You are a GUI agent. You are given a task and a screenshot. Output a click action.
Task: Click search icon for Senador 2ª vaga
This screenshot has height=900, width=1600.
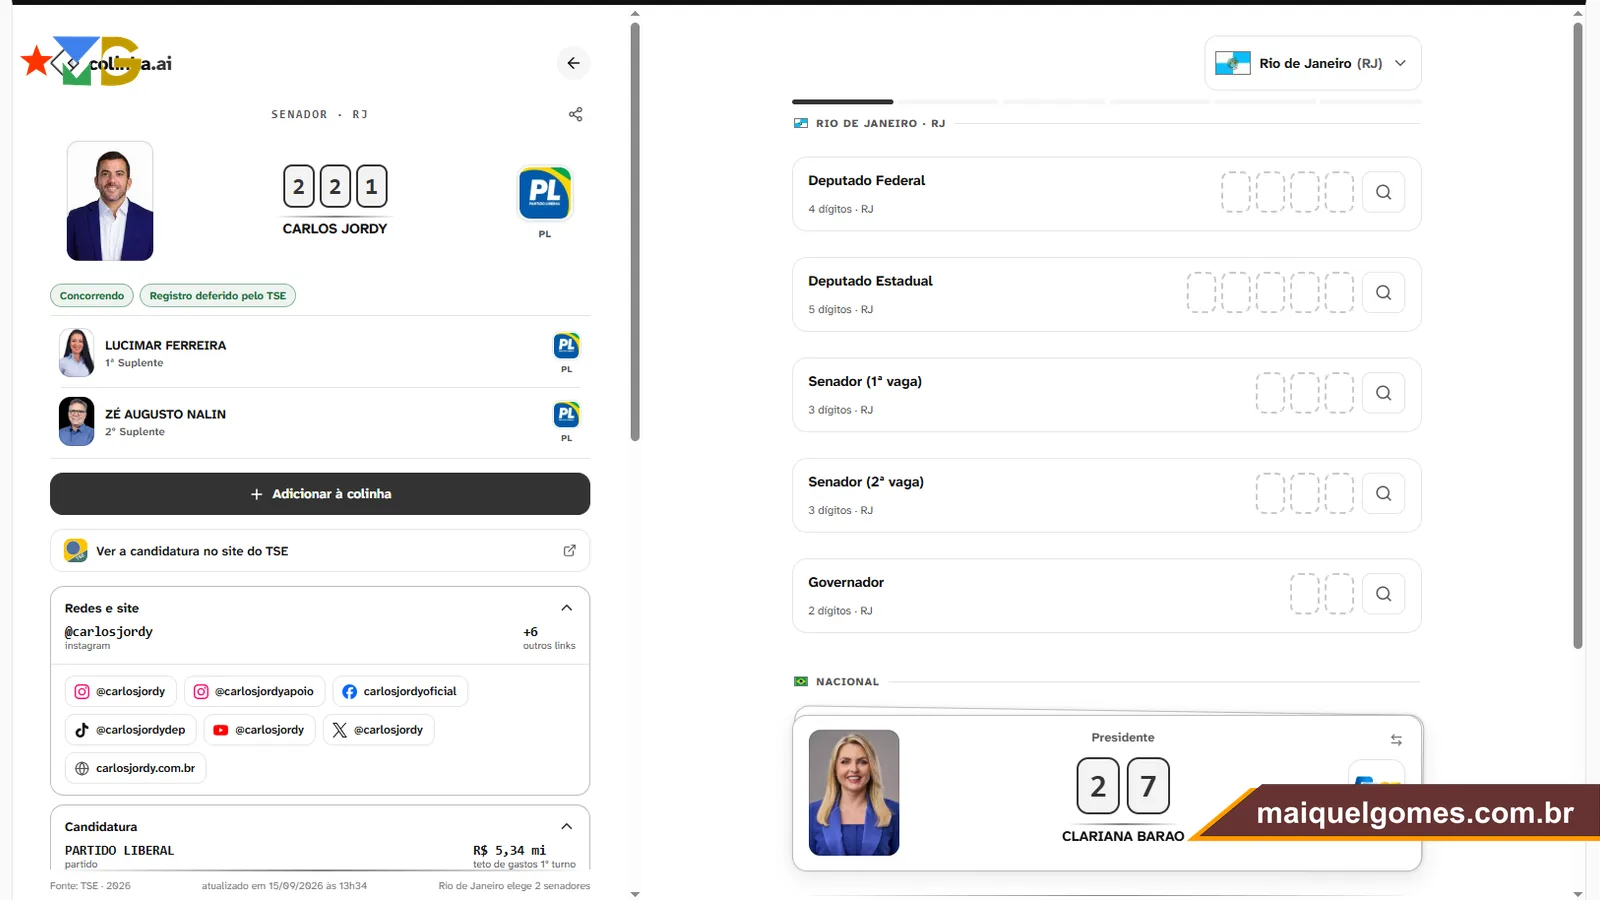[x=1383, y=493]
